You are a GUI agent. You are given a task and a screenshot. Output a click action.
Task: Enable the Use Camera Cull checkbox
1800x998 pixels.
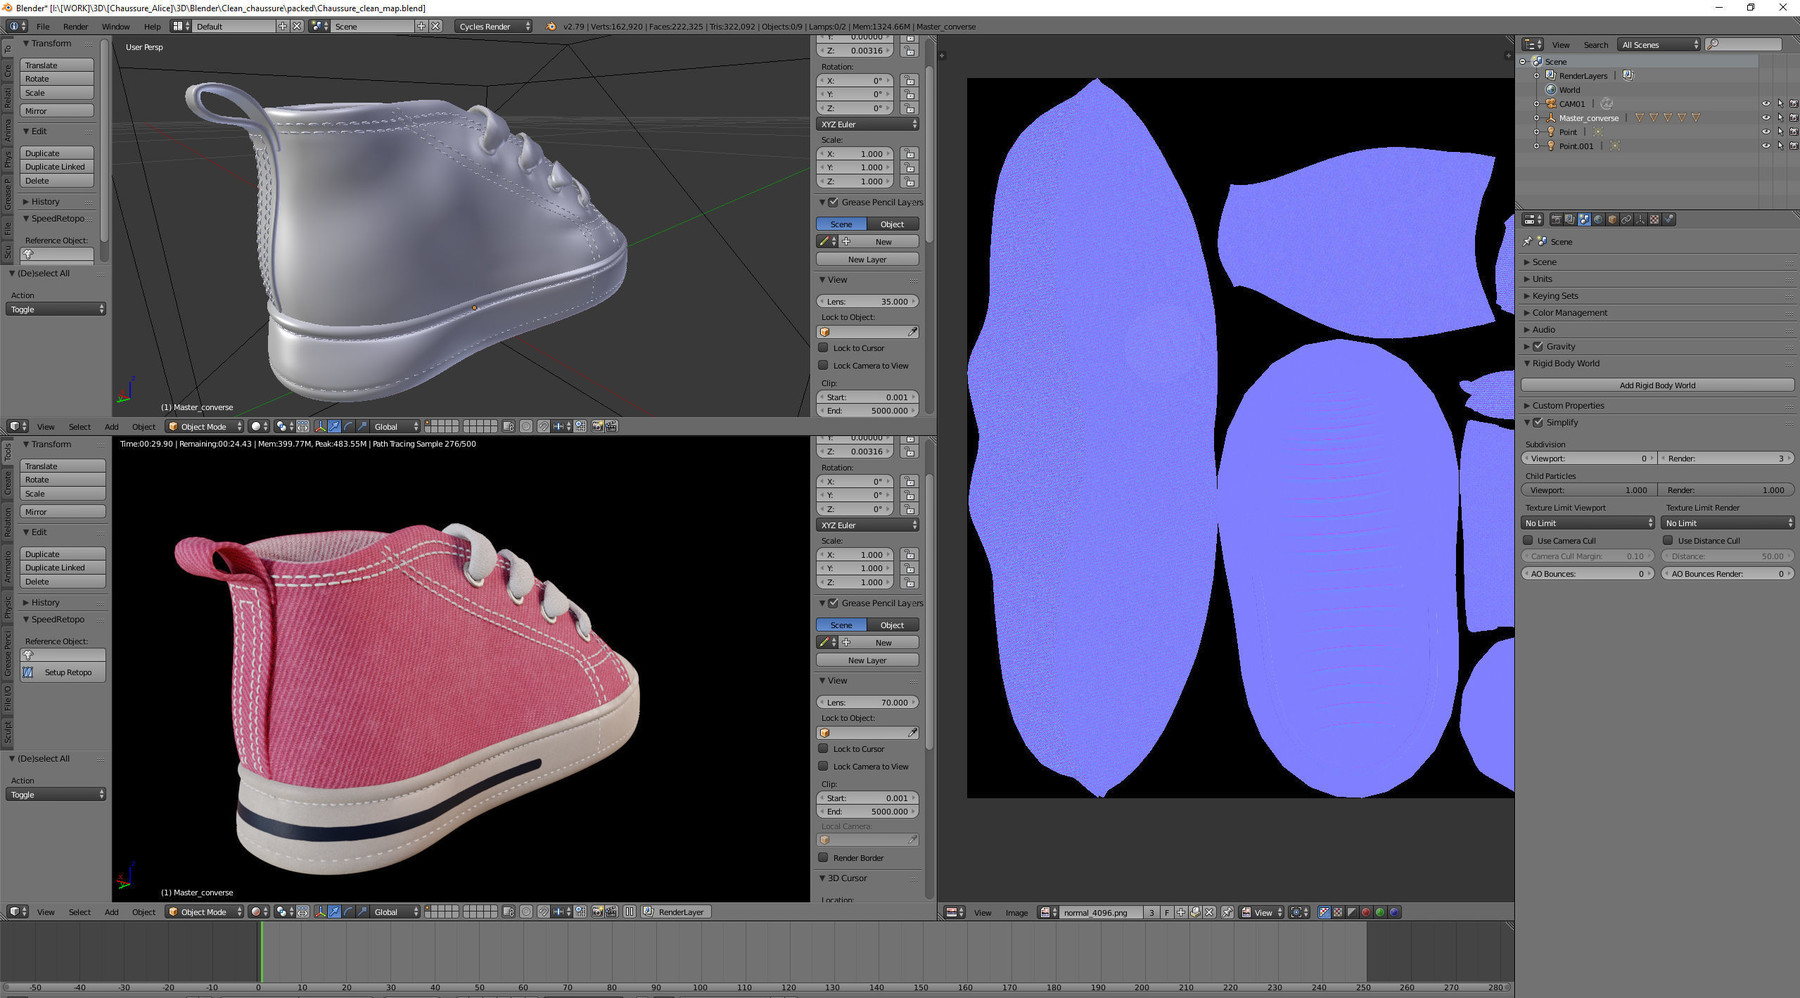[1528, 541]
